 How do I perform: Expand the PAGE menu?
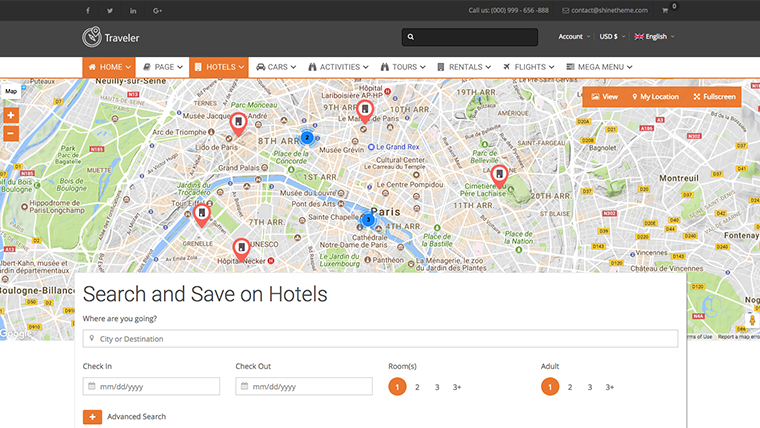pyautogui.click(x=163, y=67)
